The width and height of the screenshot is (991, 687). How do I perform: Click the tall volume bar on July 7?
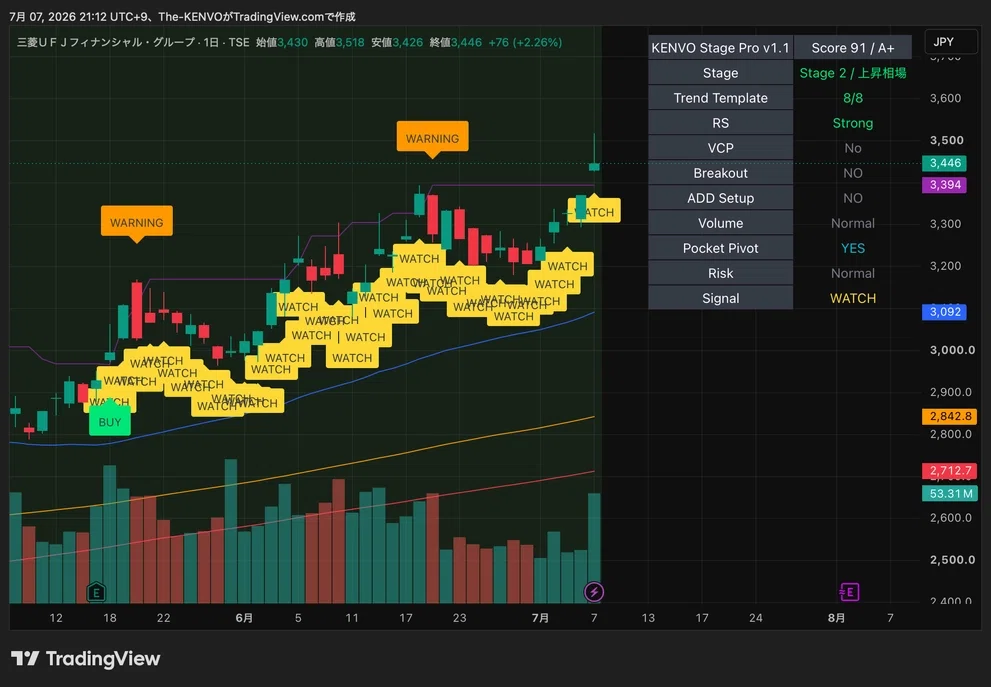point(594,548)
